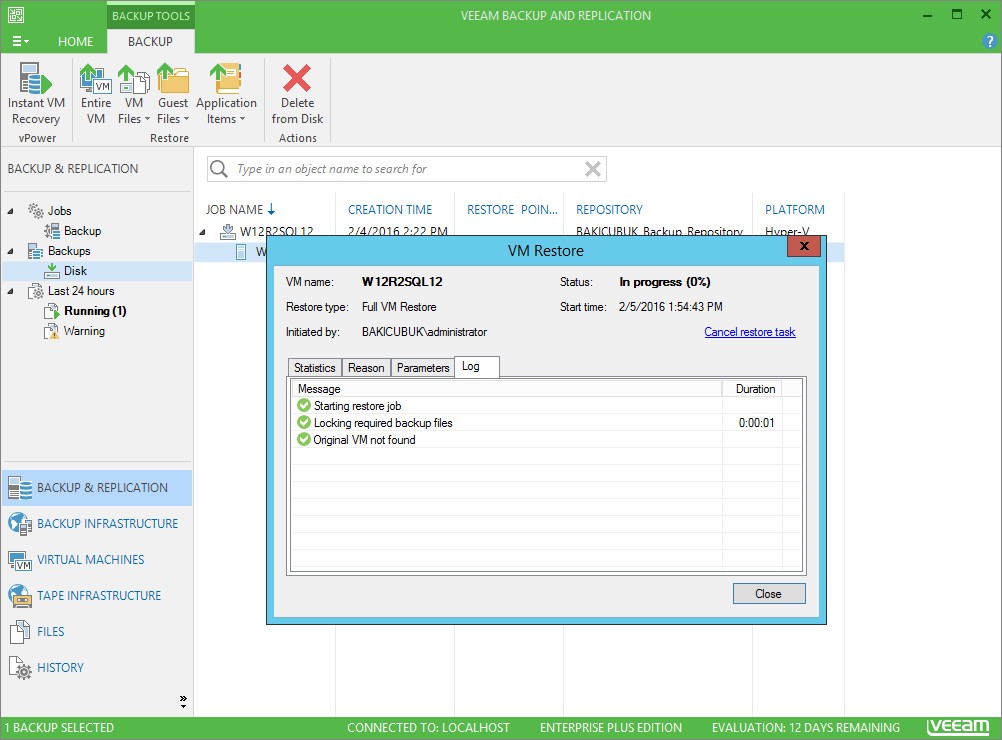The image size is (1002, 740).
Task: Click the BACKUP TOOLS contextual tab header
Action: click(x=151, y=16)
